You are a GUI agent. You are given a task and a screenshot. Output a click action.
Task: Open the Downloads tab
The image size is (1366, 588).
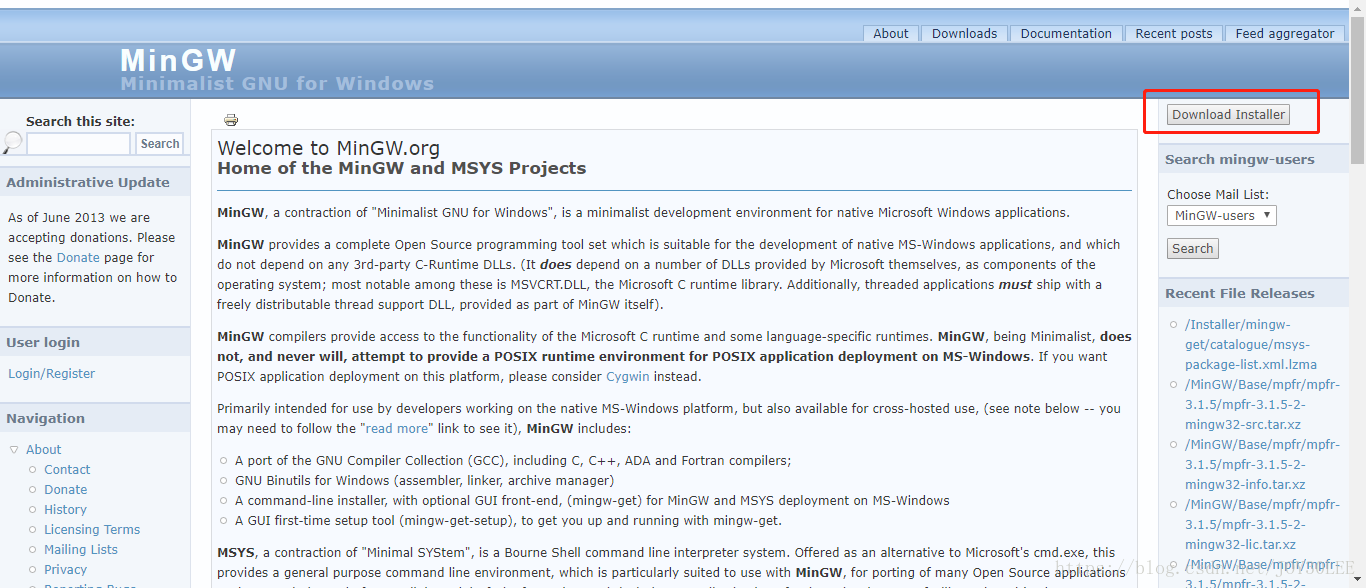[964, 33]
